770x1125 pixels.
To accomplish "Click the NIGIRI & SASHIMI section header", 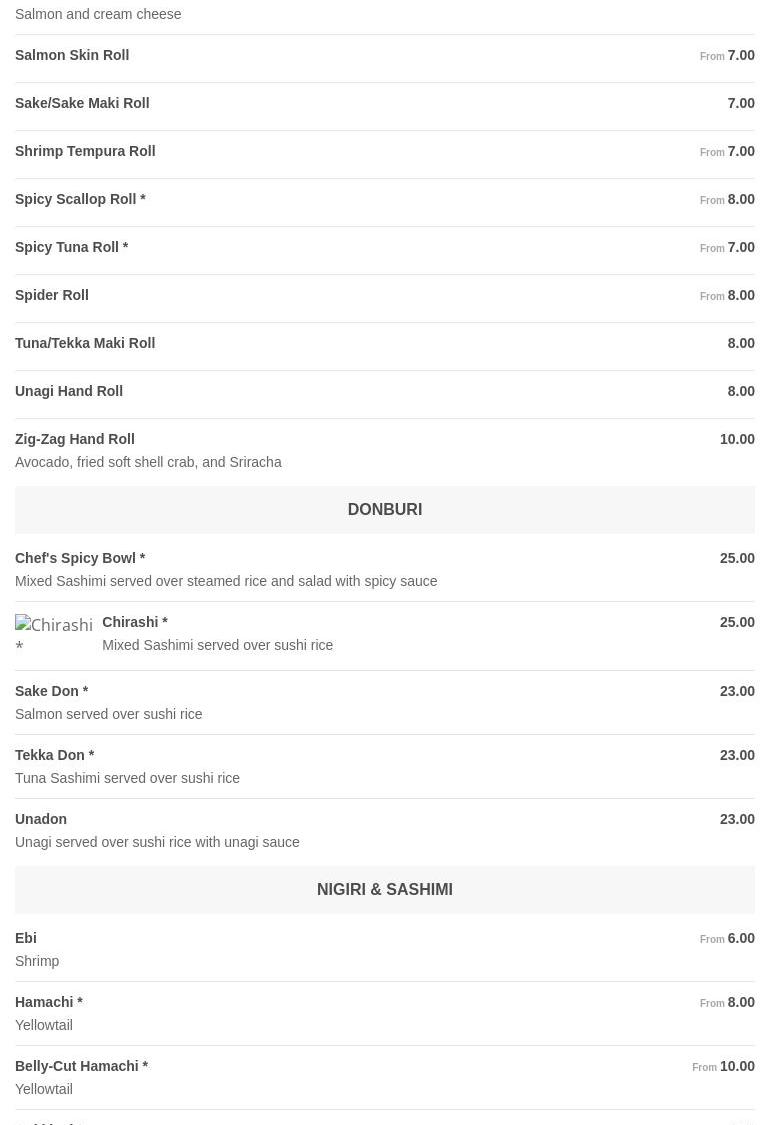I will 385,890.
